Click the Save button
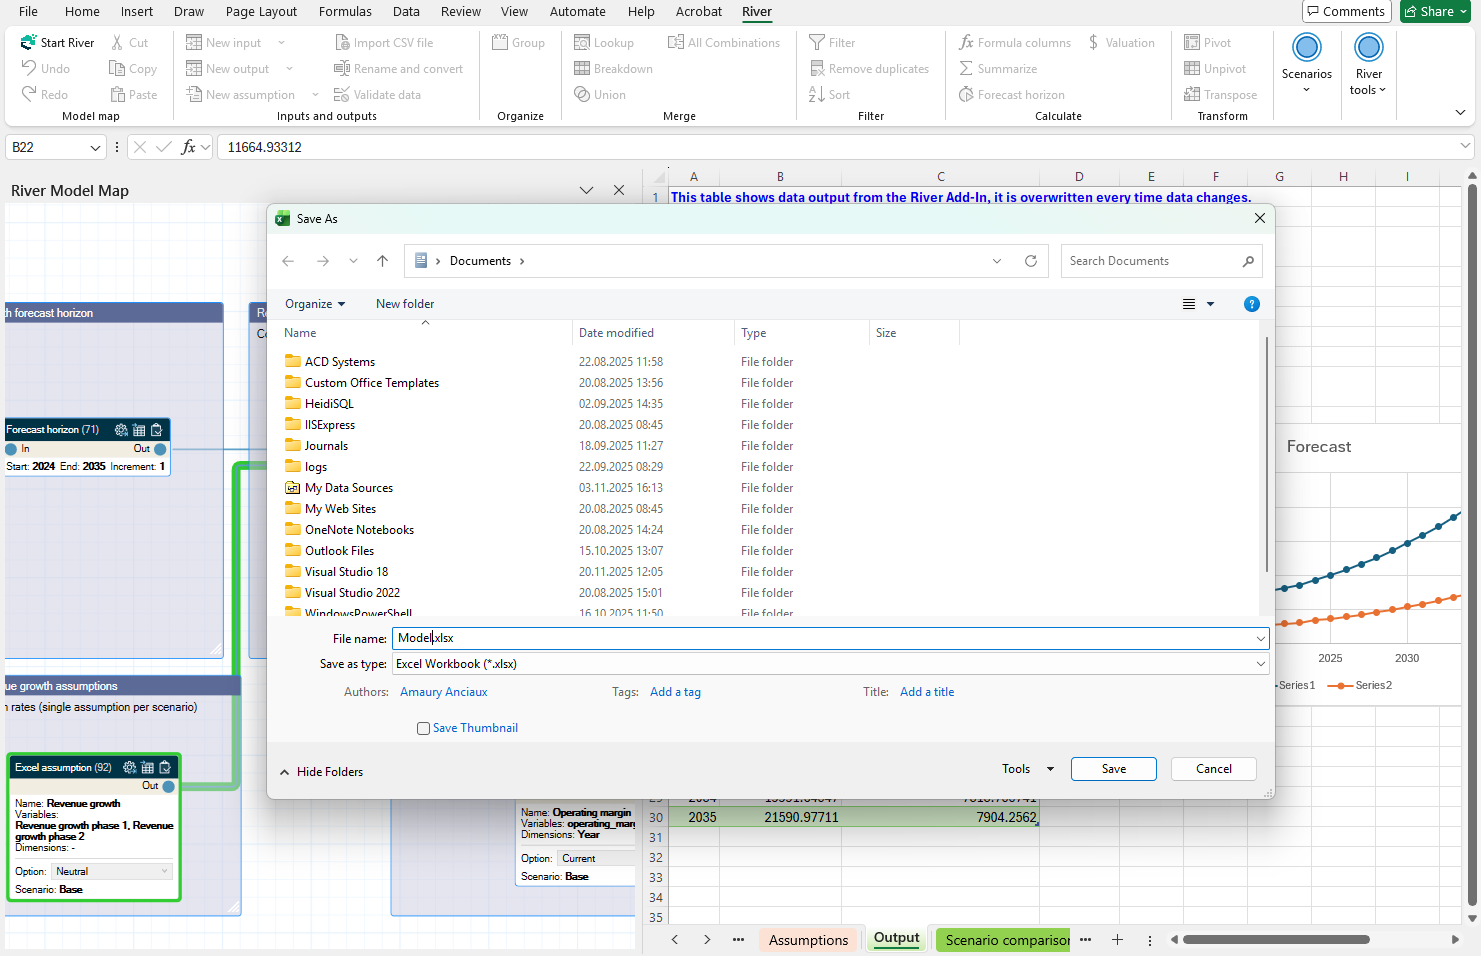This screenshot has height=956, width=1481. coord(1113,769)
